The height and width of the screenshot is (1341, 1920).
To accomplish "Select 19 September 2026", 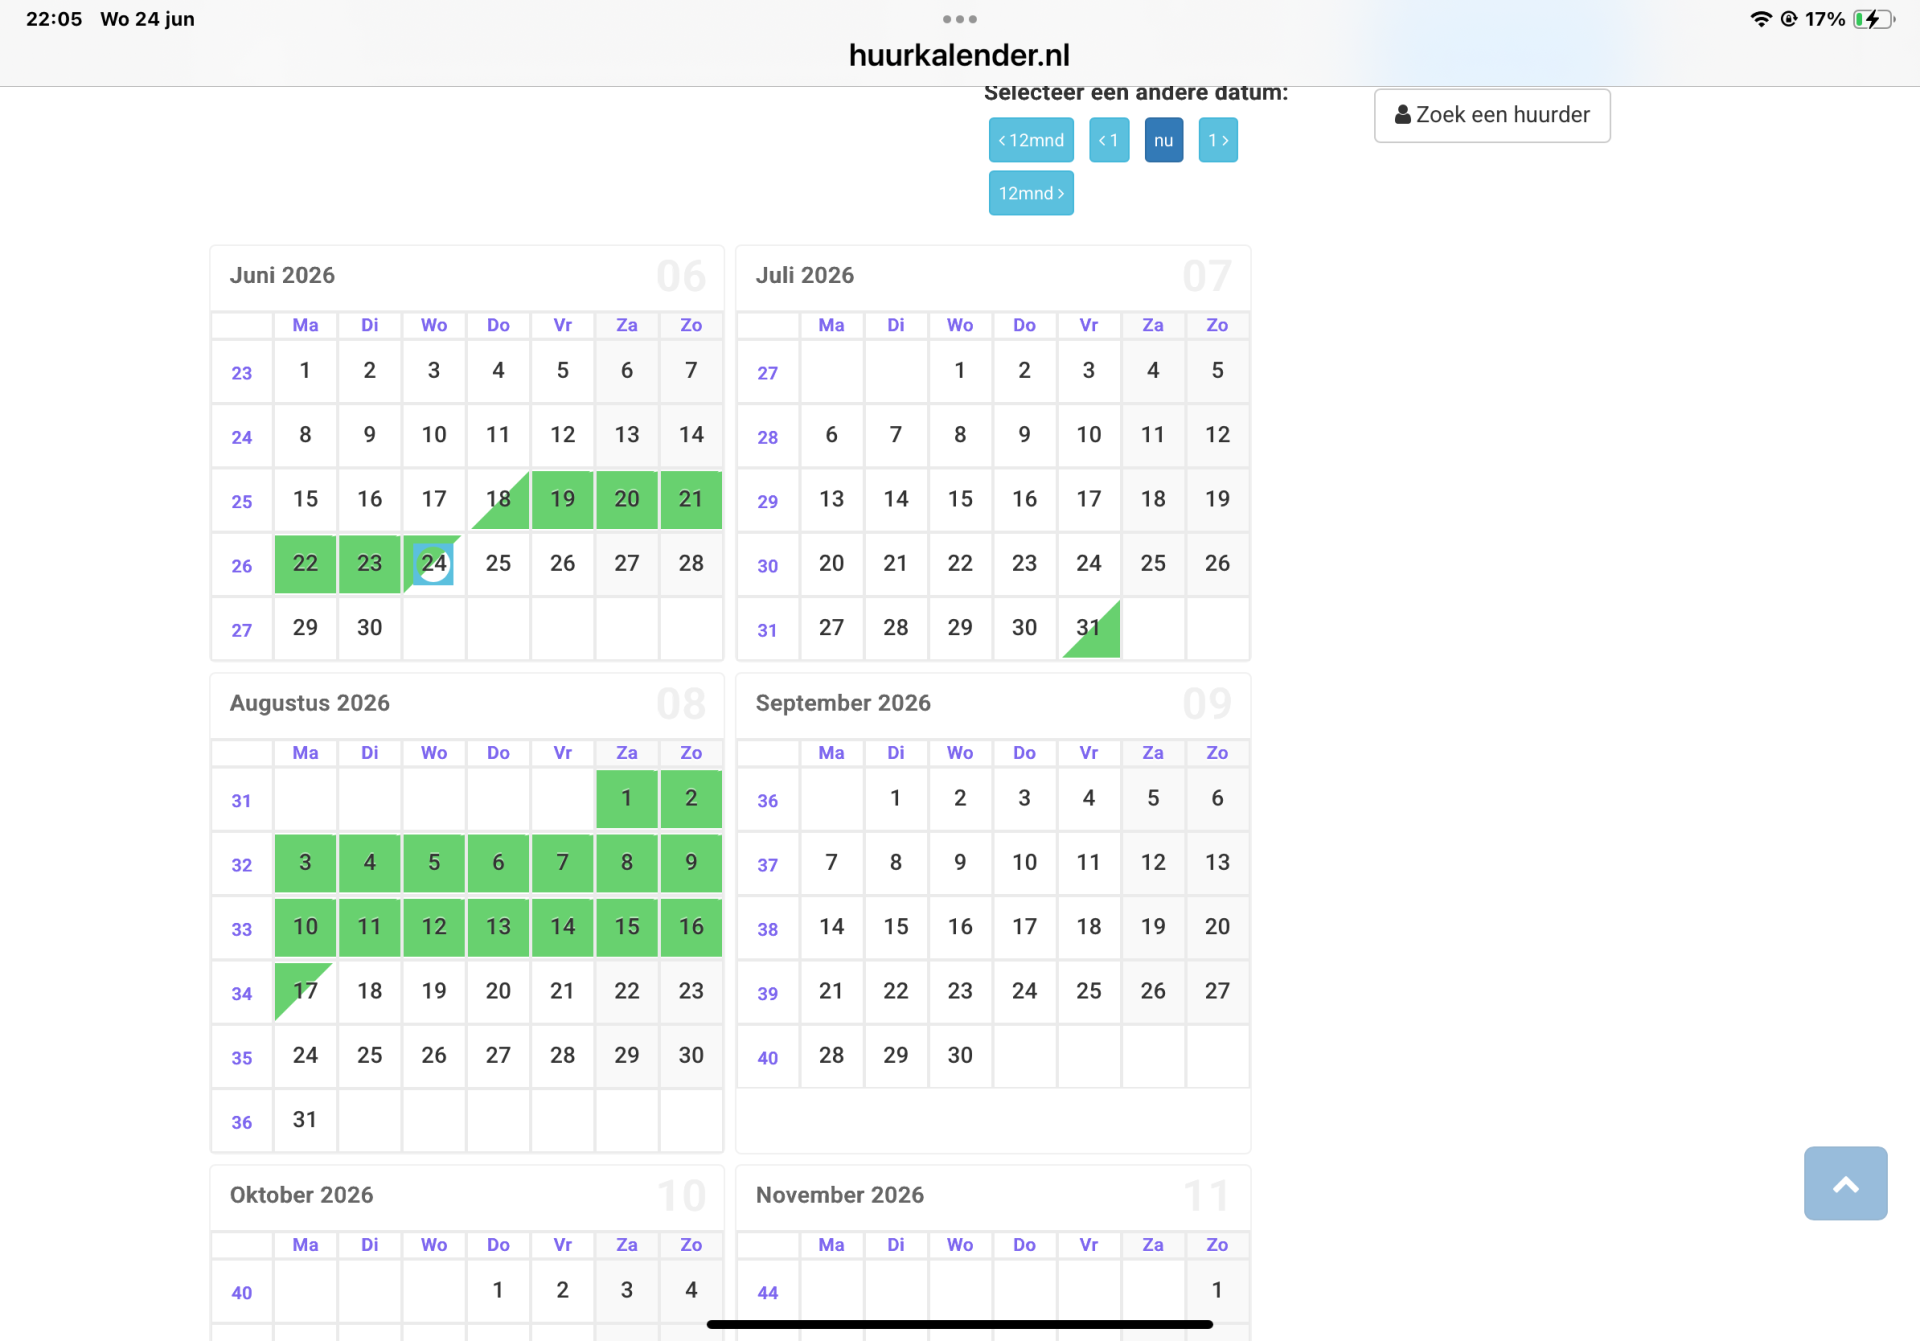I will pos(1153,927).
